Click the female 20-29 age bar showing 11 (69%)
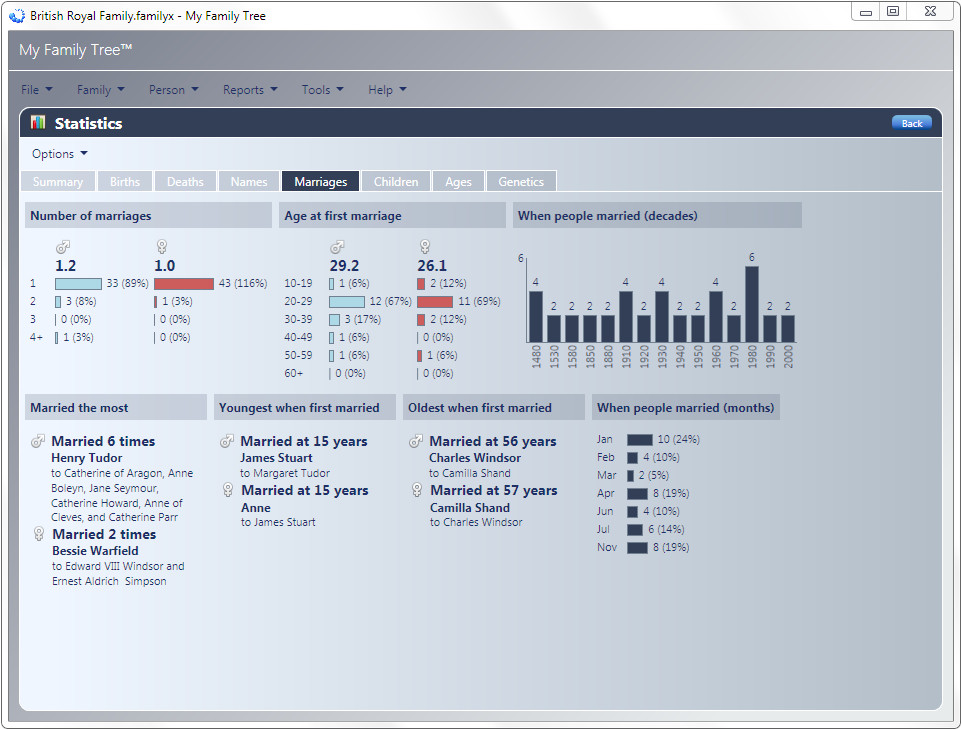The image size is (962, 730). 435,302
